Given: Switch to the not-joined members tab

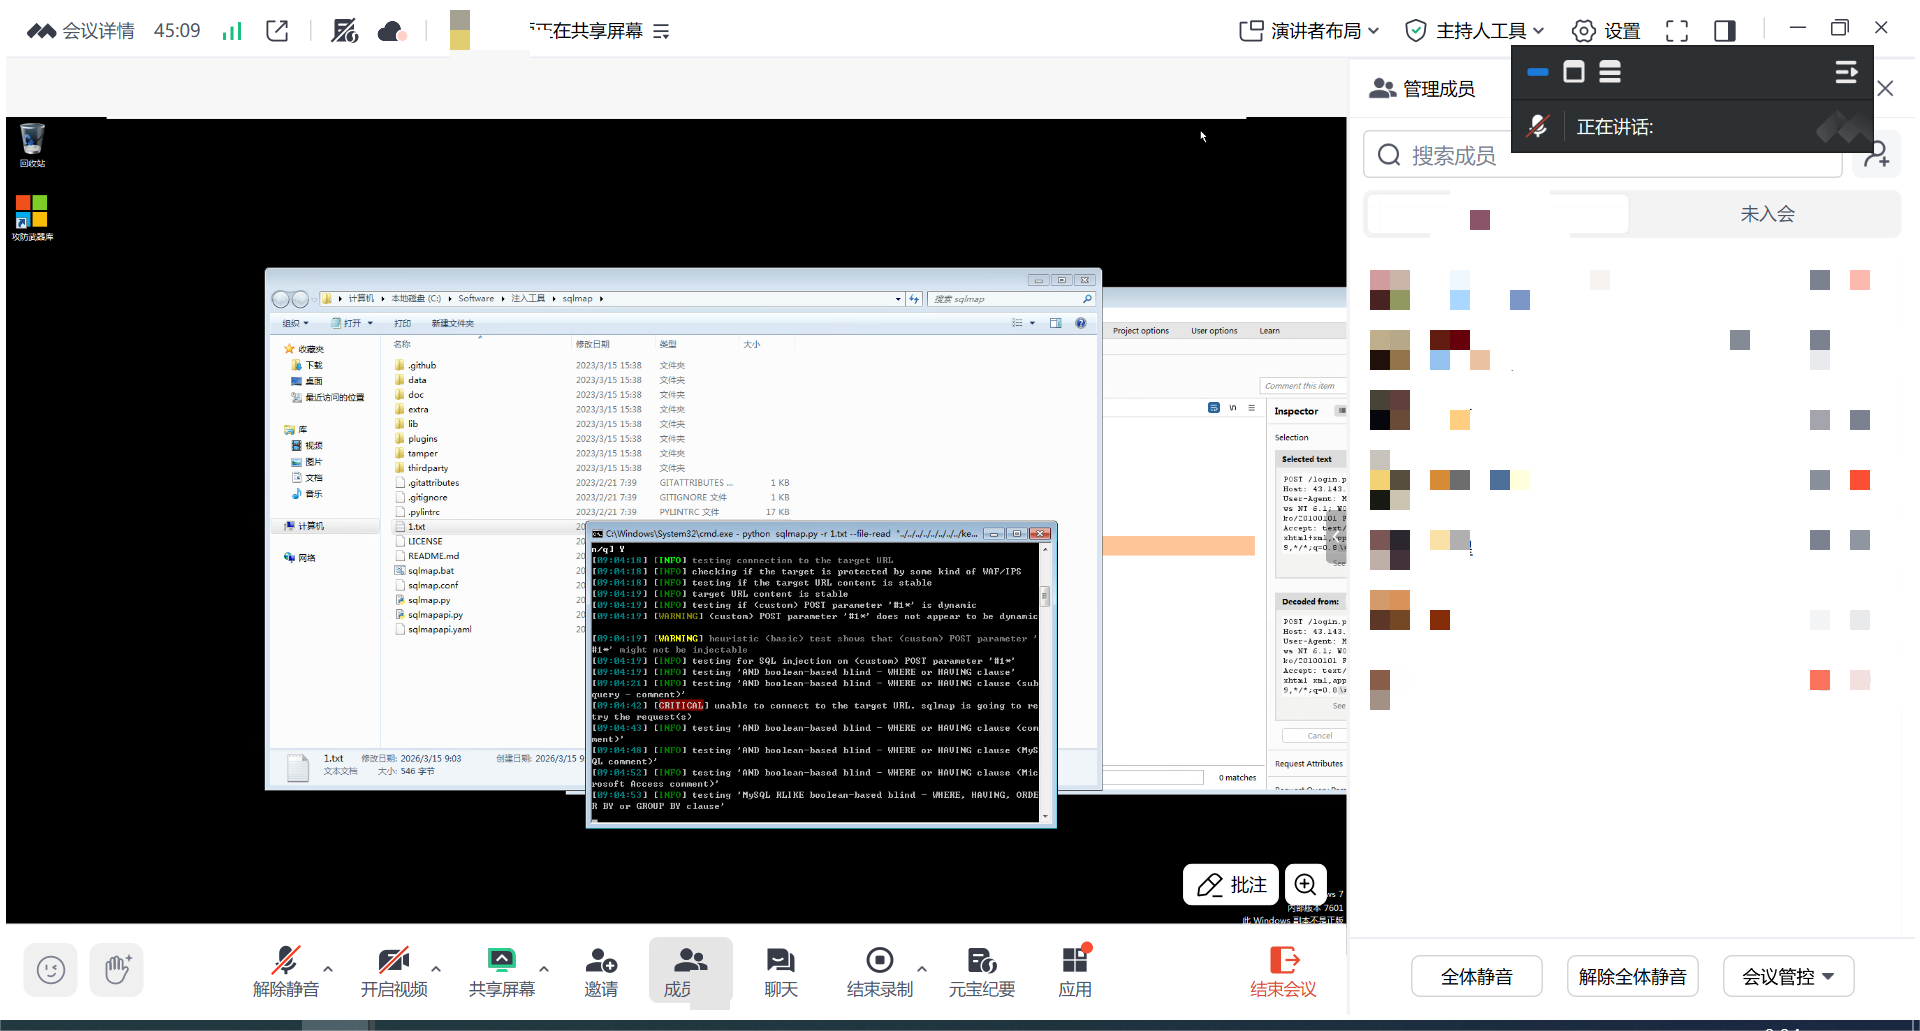Looking at the screenshot, I should (1766, 214).
